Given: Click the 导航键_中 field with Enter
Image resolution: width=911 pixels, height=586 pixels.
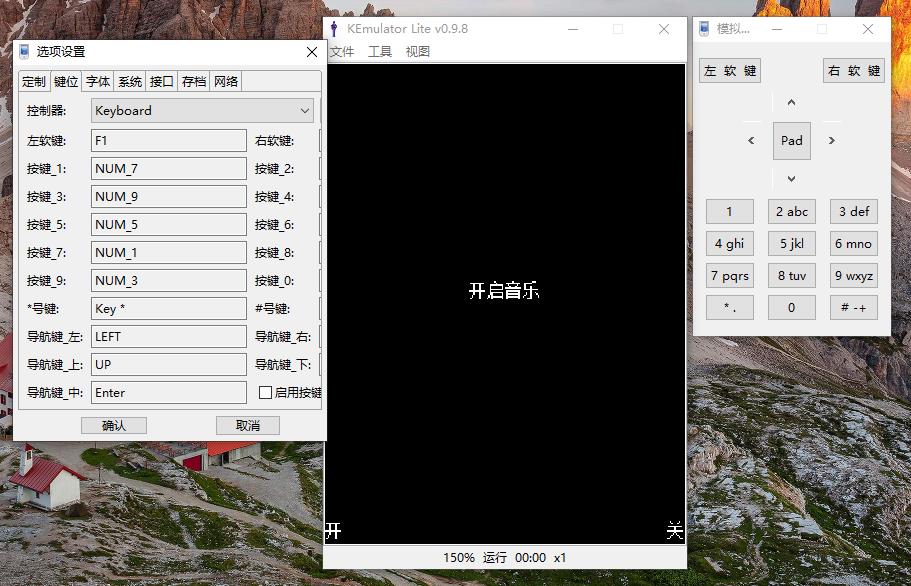Looking at the screenshot, I should tap(168, 393).
